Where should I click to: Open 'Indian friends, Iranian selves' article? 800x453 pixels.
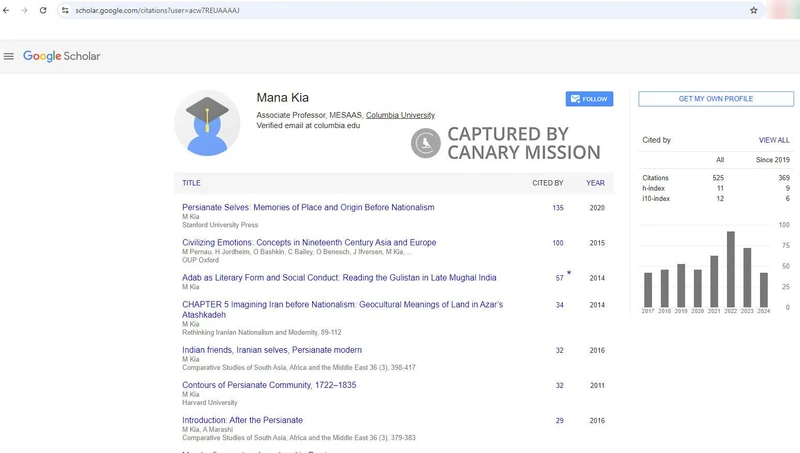pyautogui.click(x=272, y=350)
